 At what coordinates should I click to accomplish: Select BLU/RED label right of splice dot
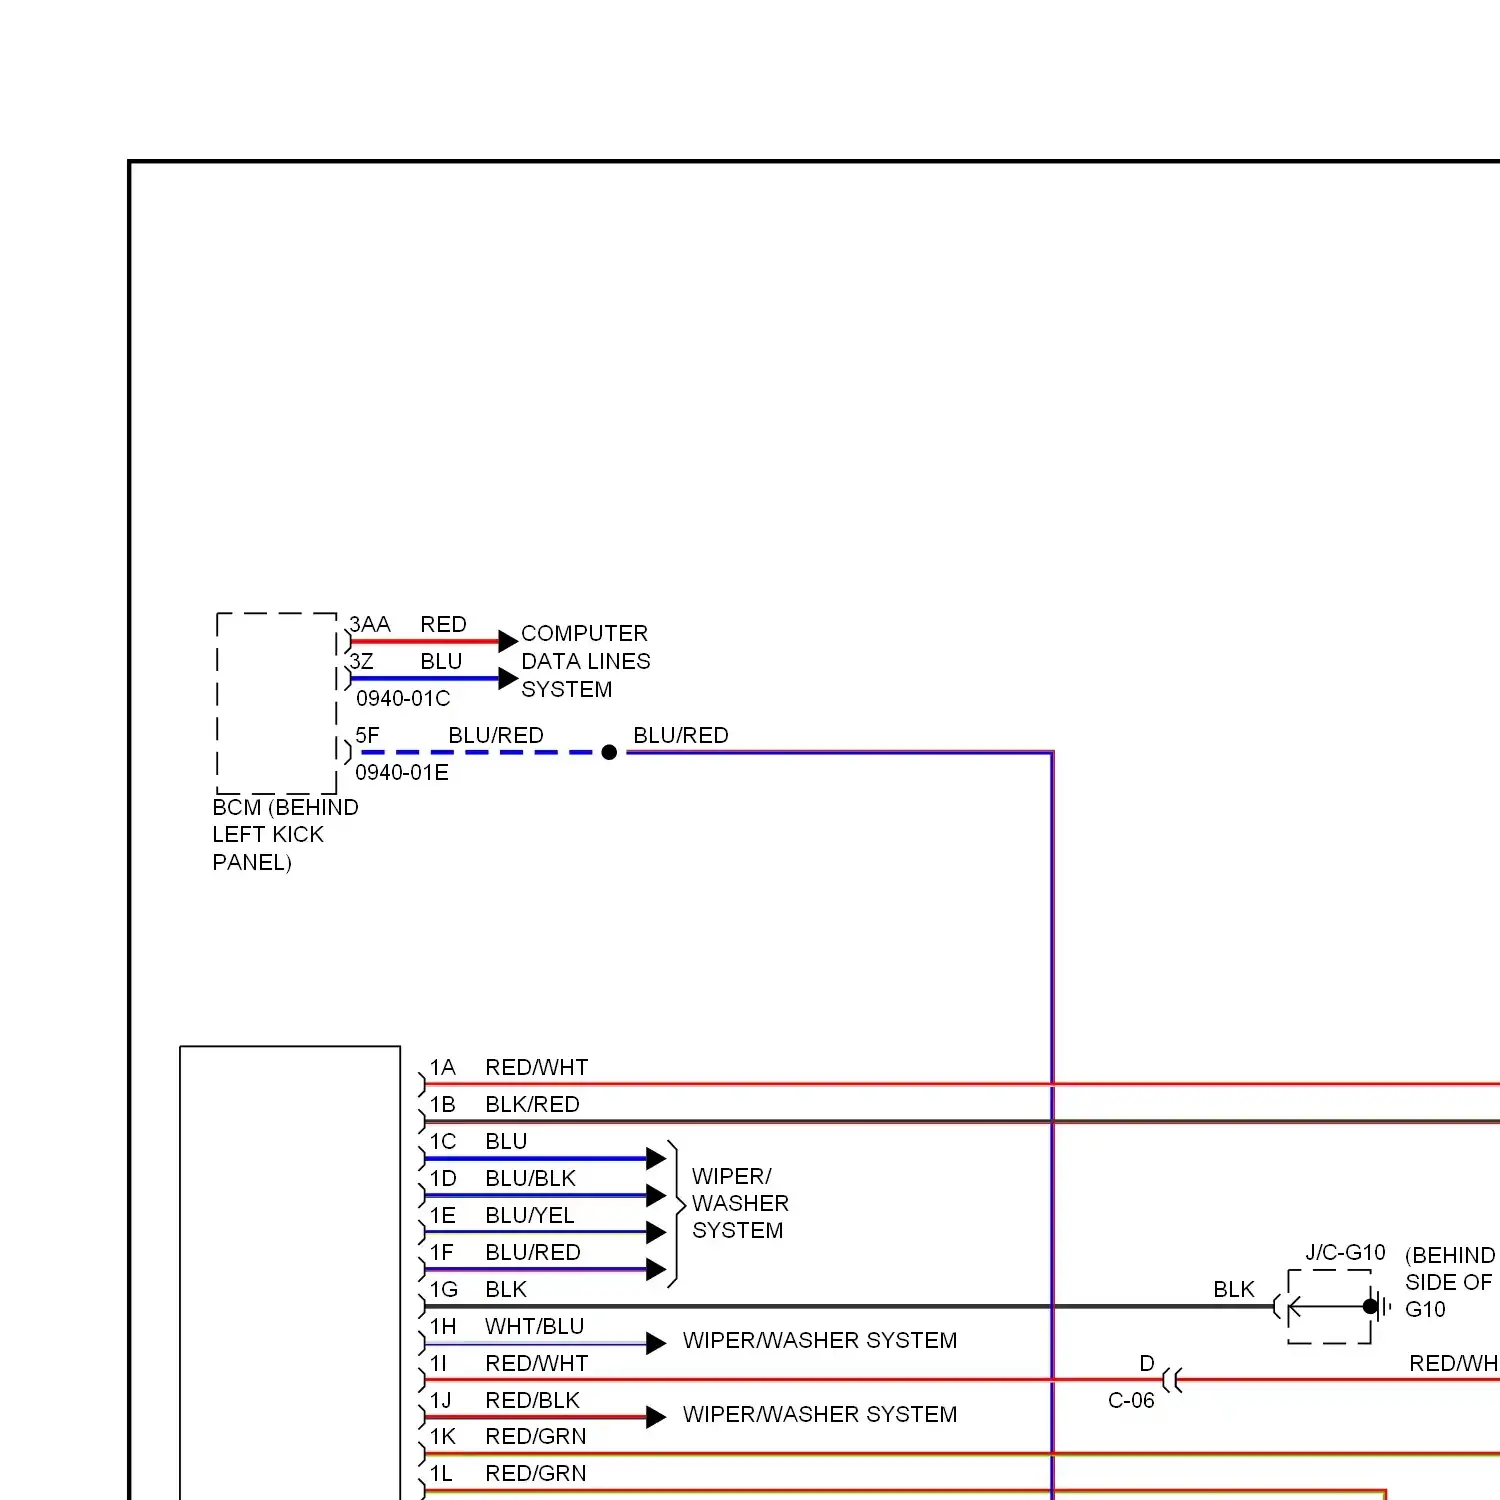point(681,735)
